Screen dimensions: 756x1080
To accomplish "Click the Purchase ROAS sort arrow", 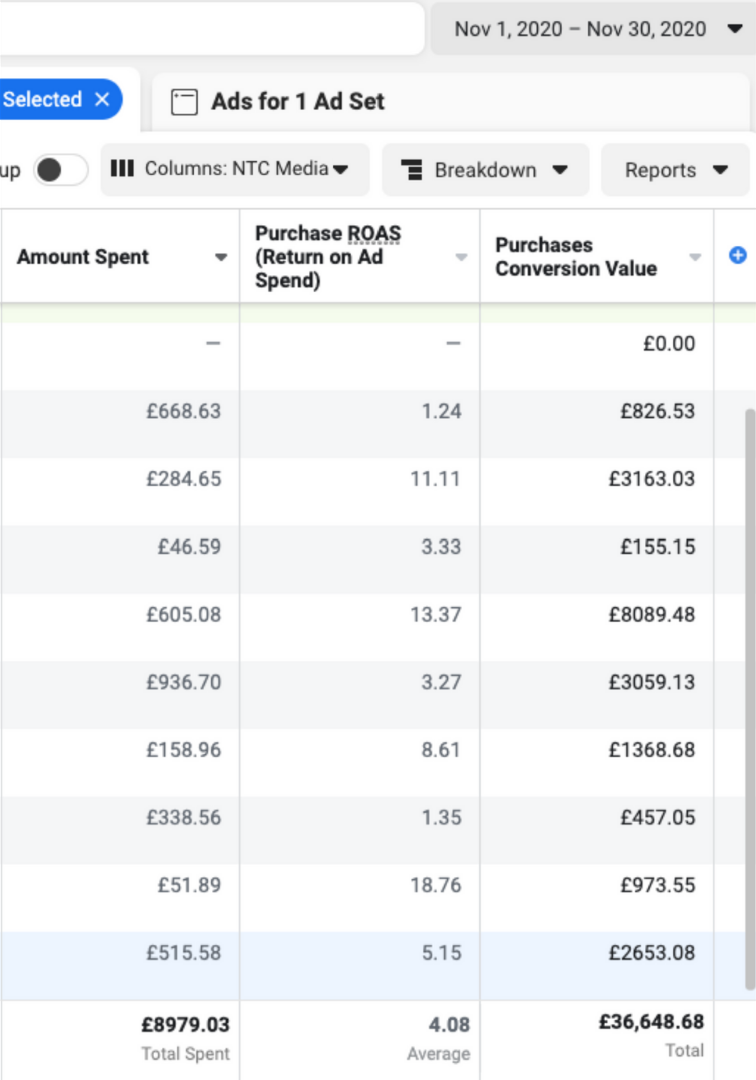I will tap(461, 258).
